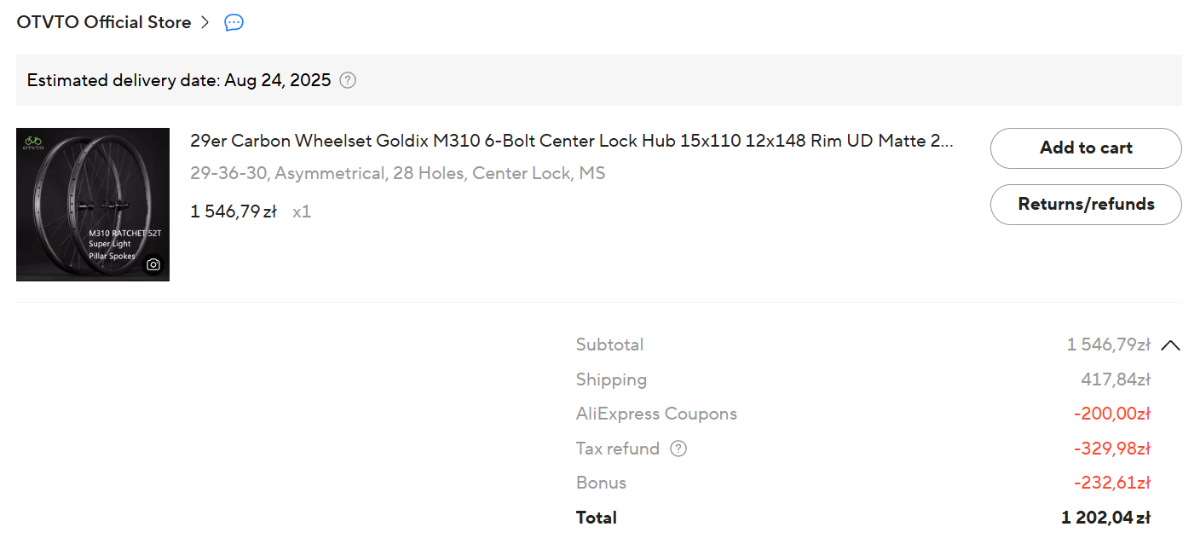Open Returns/refunds for this order
The width and height of the screenshot is (1200, 550).
(x=1085, y=204)
